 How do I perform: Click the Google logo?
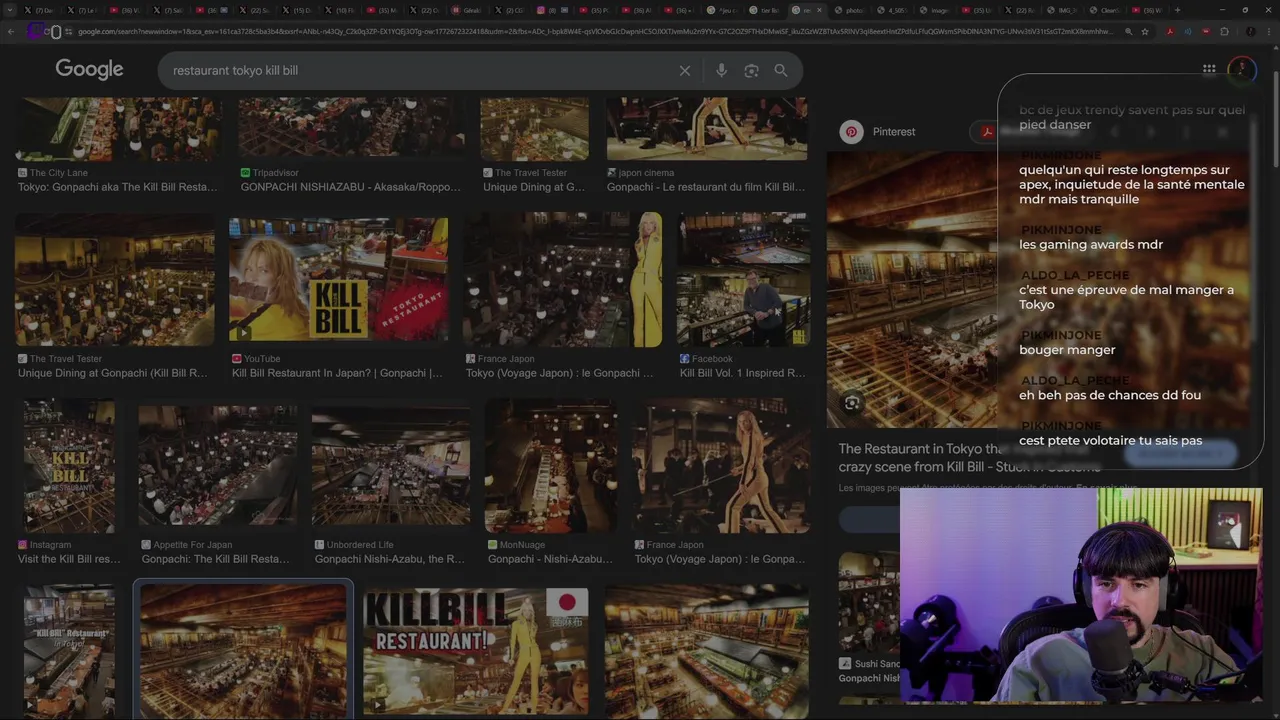[x=89, y=69]
